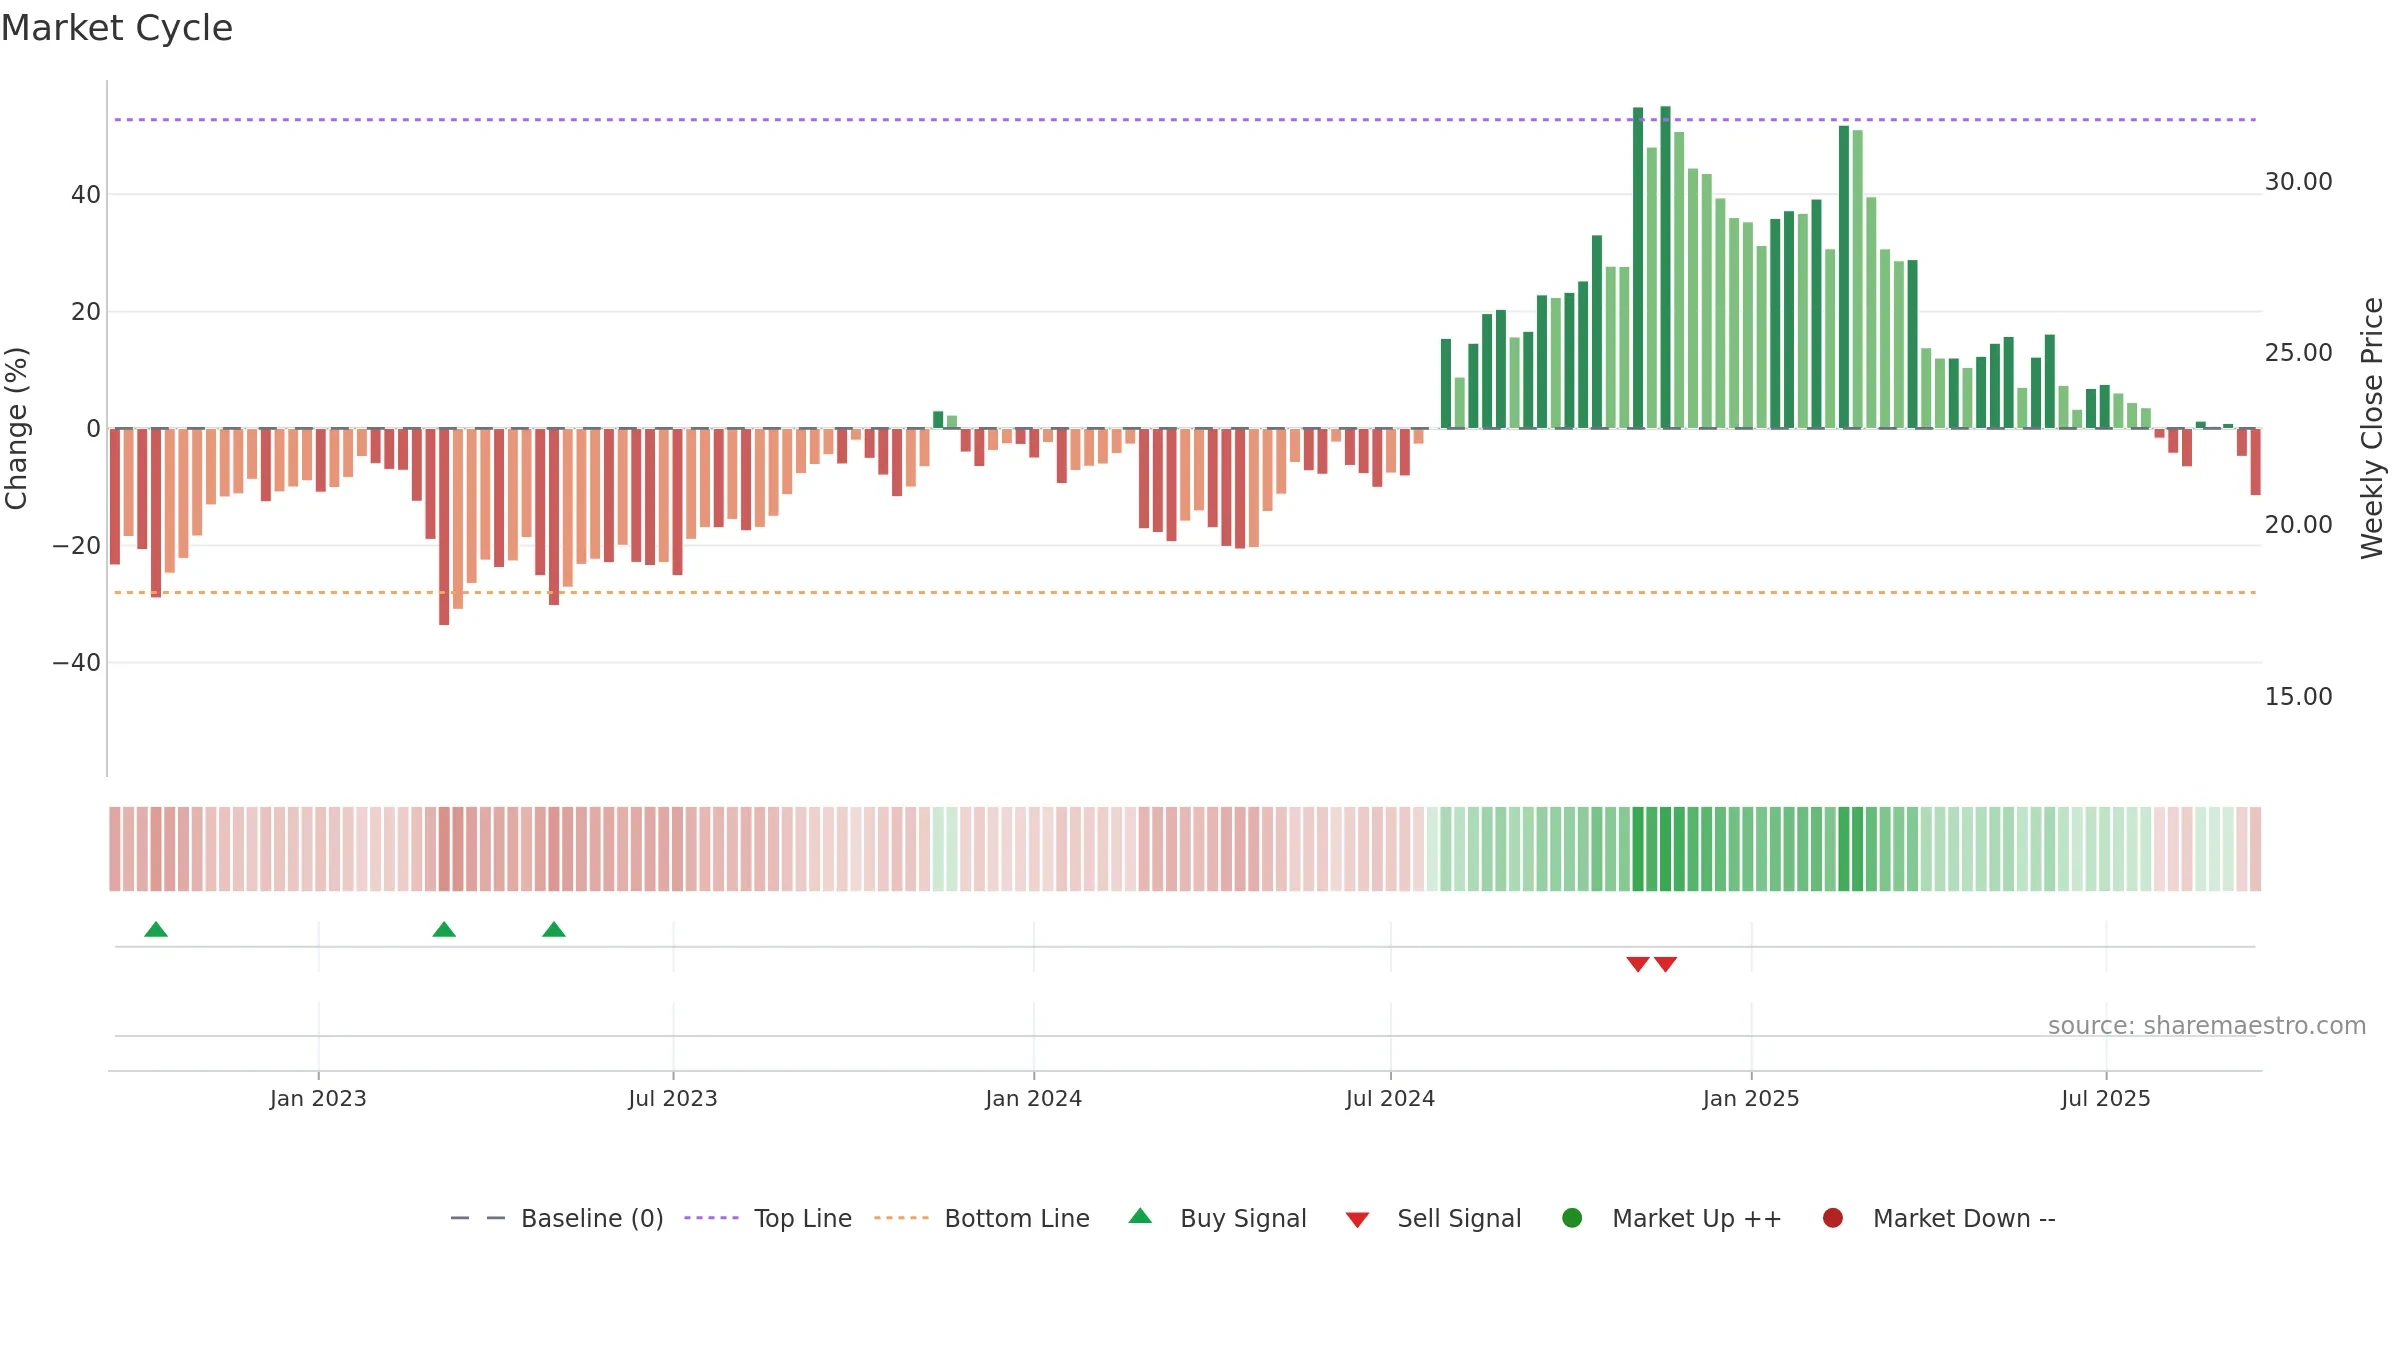Click the orange dotted bottom line on chart
The image size is (2400, 1350).
1185,593
